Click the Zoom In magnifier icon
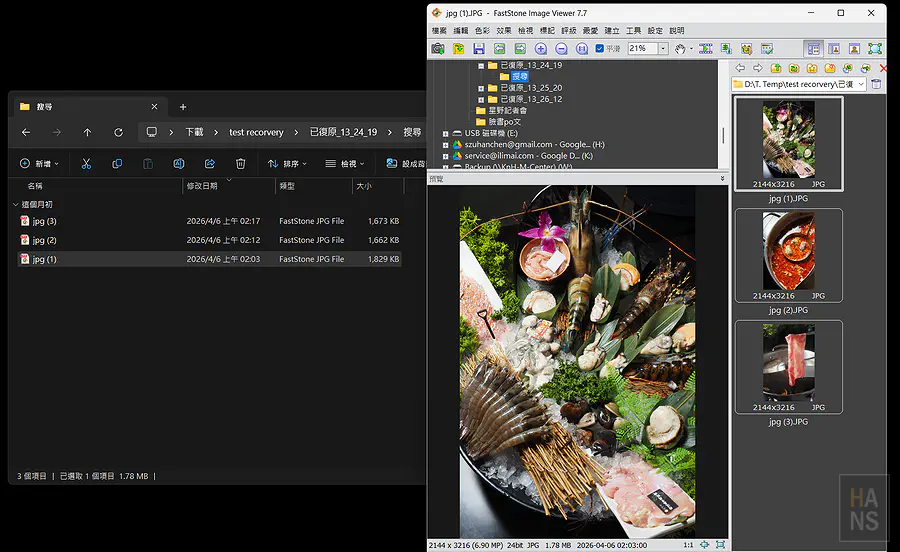Screen dimensions: 900x552 click(x=541, y=49)
